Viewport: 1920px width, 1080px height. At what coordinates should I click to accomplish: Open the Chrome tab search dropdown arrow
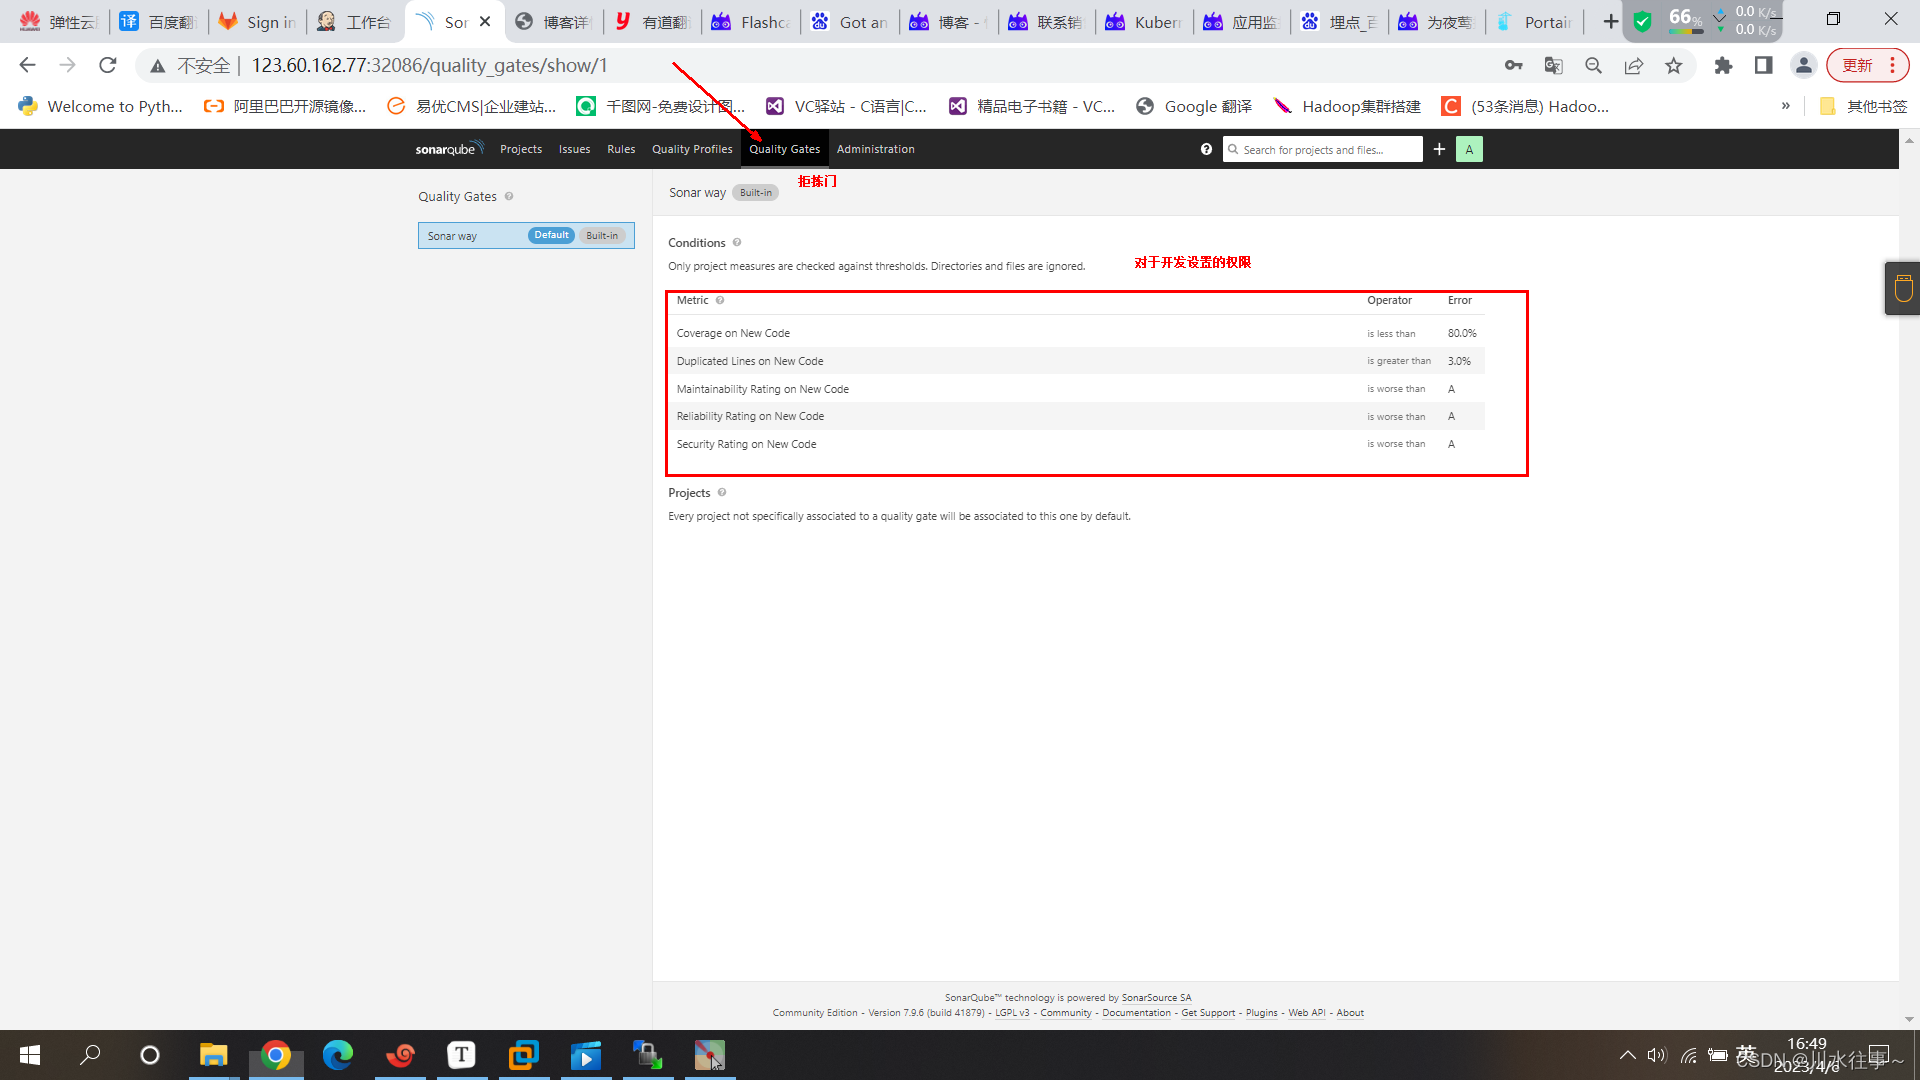coord(1719,17)
